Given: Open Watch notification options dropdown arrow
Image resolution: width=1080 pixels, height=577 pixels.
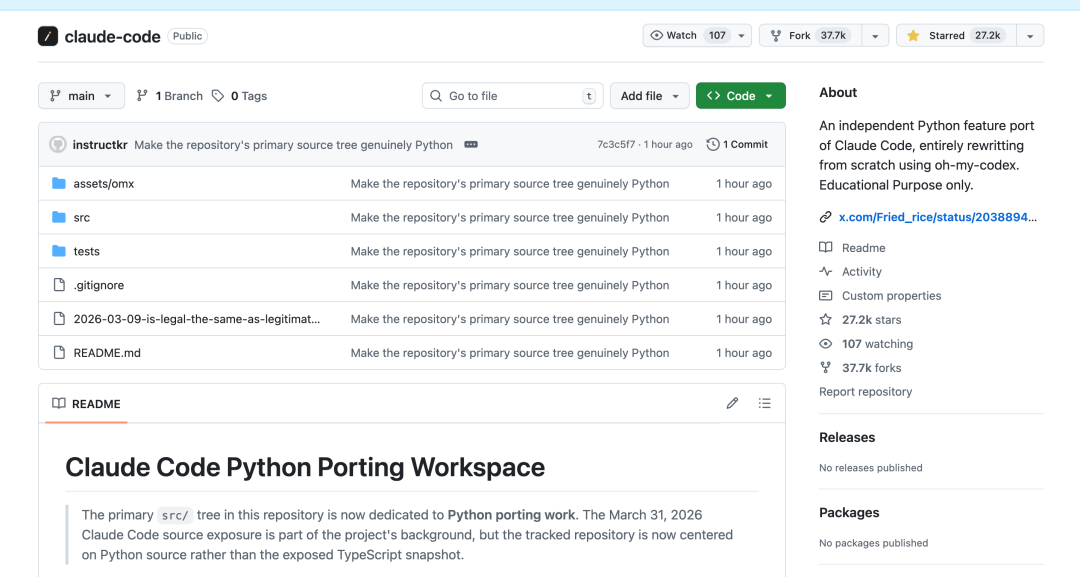Looking at the screenshot, I should coord(741,36).
